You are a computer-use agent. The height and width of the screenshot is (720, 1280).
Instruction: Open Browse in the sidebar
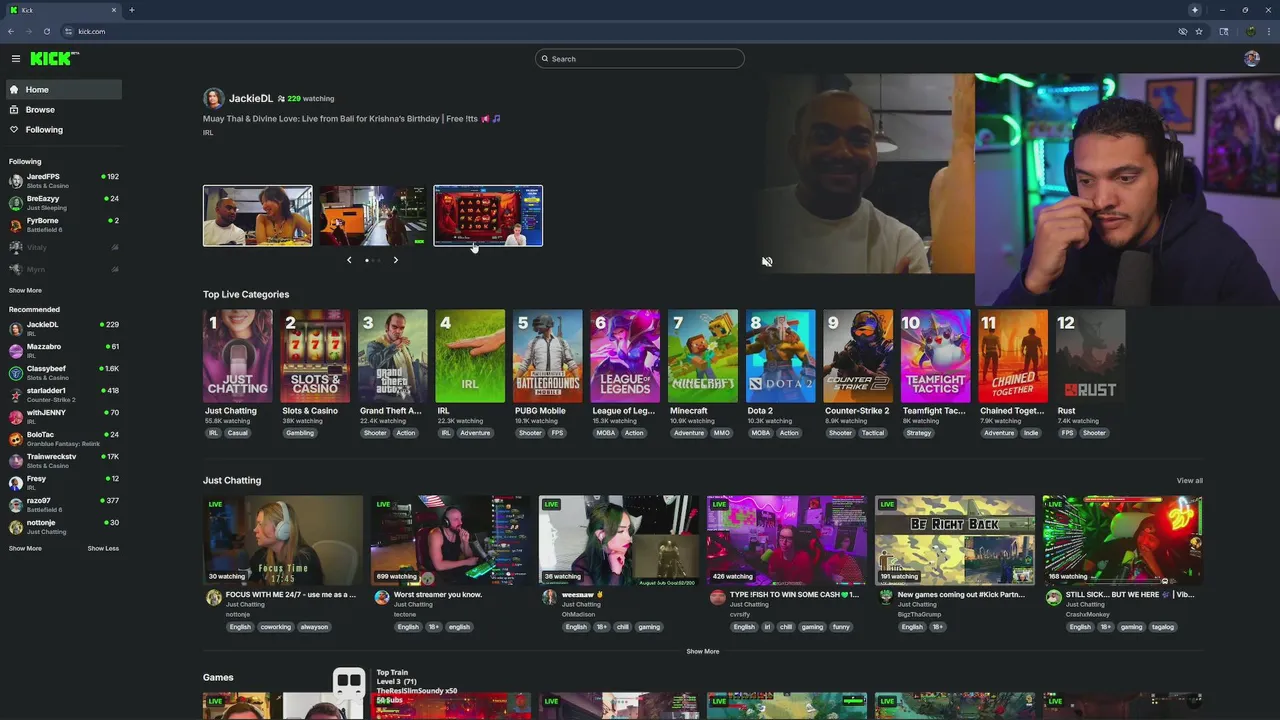pos(64,110)
